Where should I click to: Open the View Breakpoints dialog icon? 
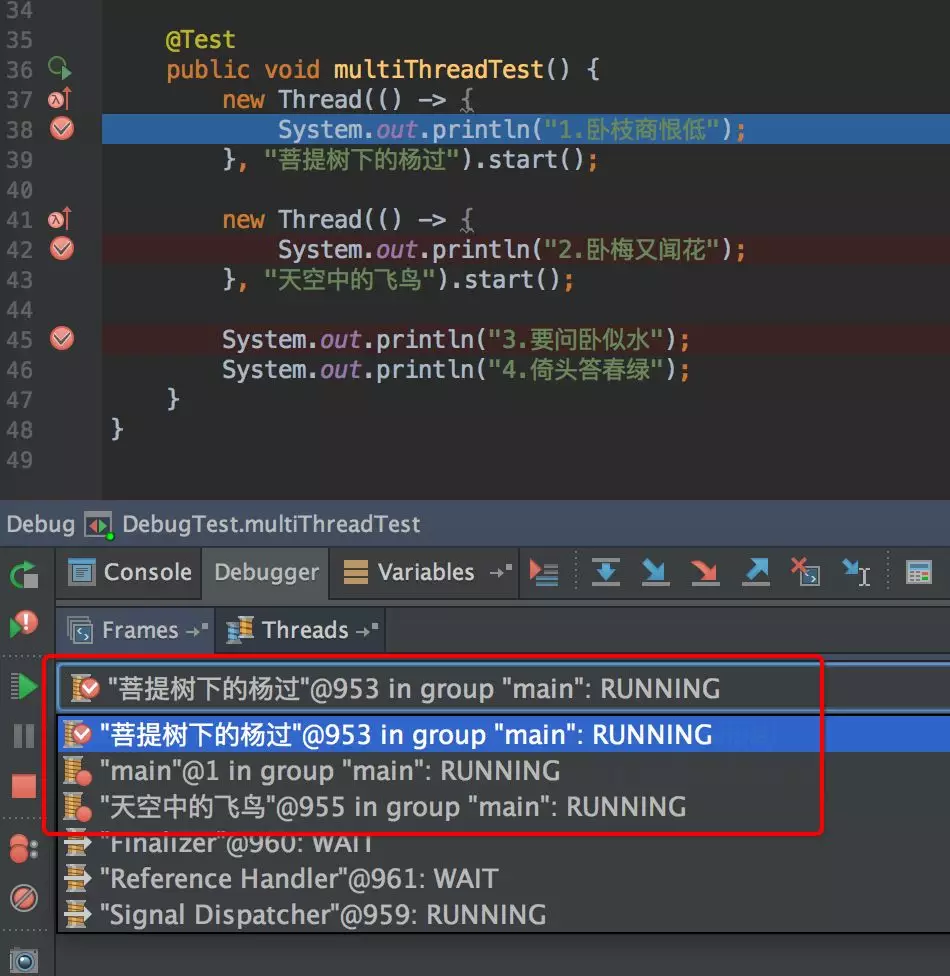pos(24,848)
